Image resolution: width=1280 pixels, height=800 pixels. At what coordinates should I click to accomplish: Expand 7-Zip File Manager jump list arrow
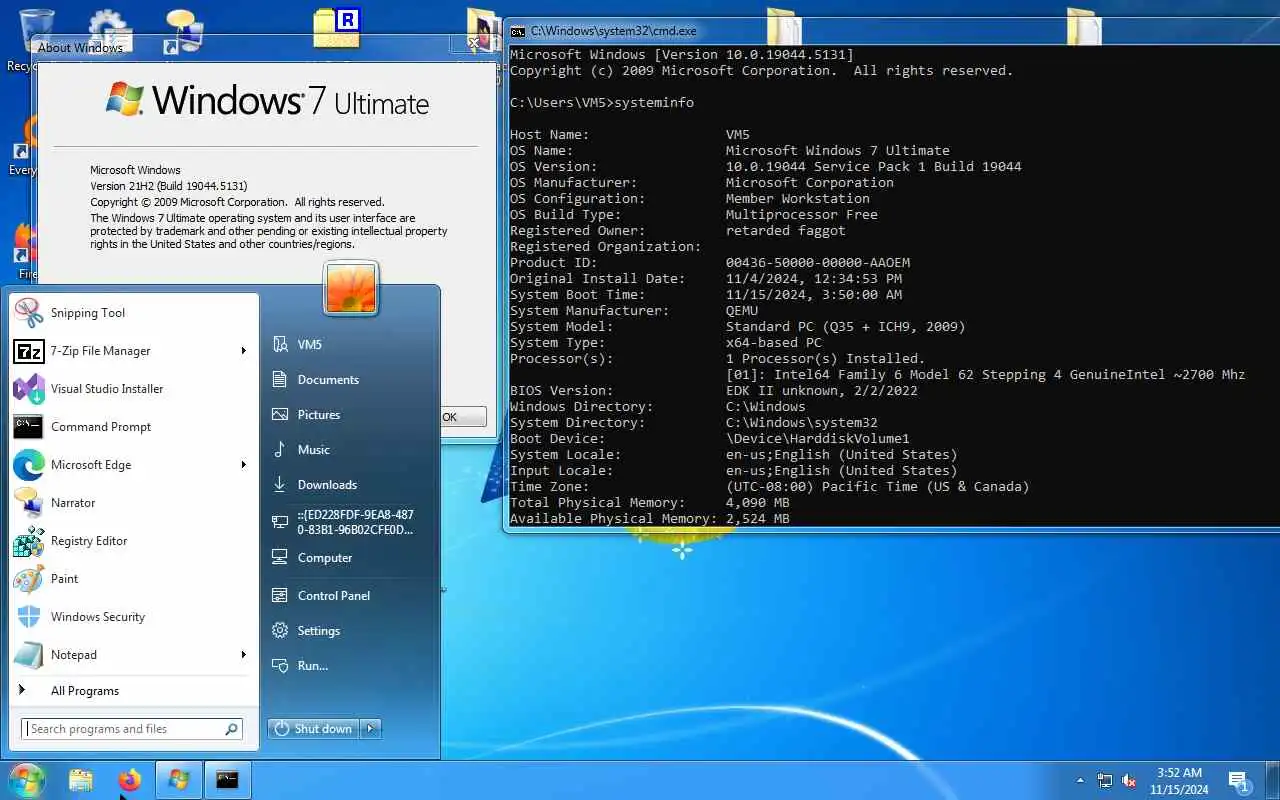pyautogui.click(x=244, y=351)
